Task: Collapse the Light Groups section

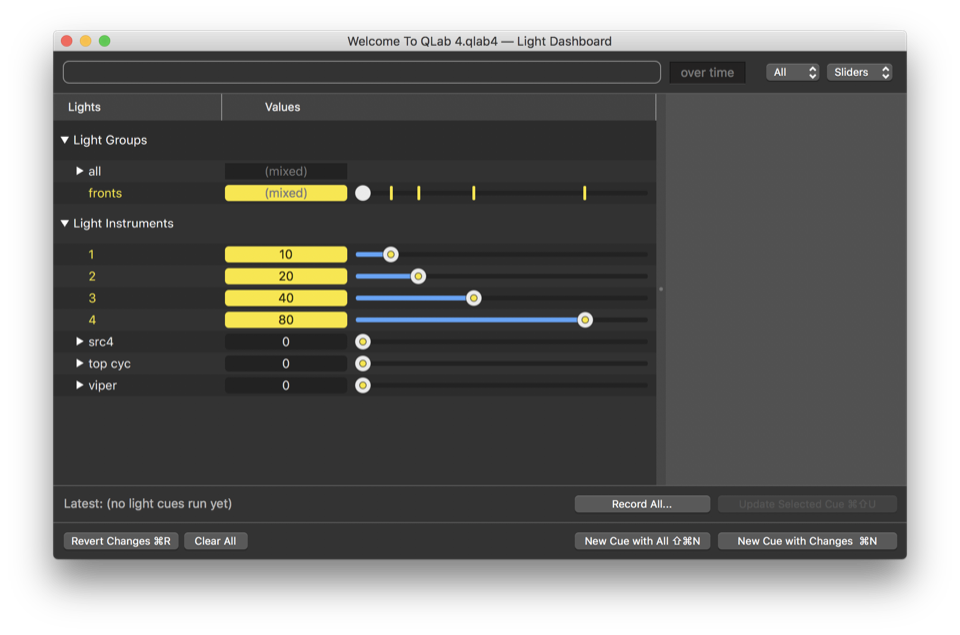Action: click(x=65, y=140)
